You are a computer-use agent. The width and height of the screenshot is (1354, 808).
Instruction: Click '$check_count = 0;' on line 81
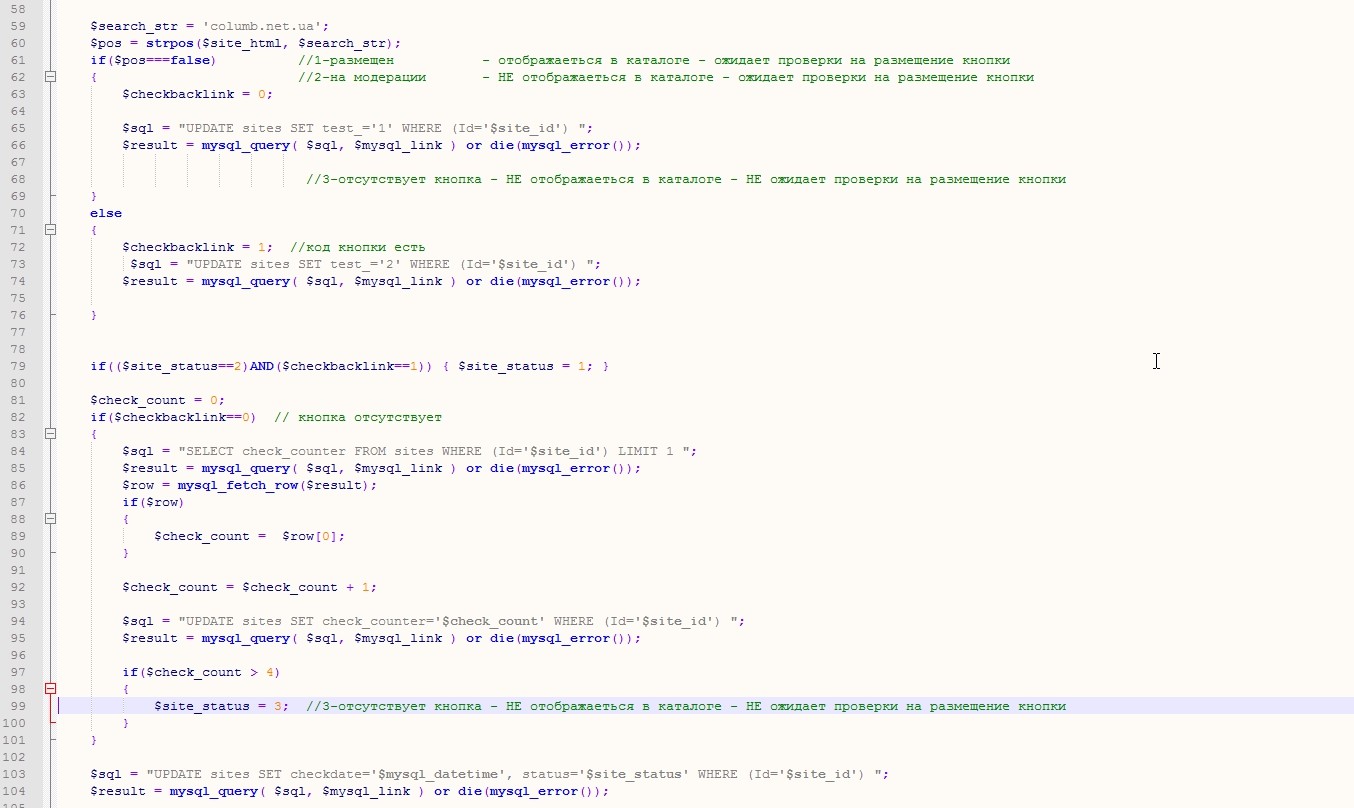157,400
